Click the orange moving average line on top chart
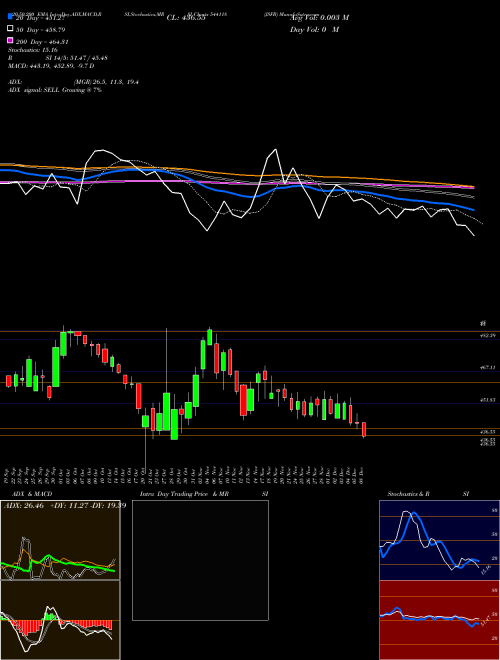The image size is (500, 660). click(236, 174)
